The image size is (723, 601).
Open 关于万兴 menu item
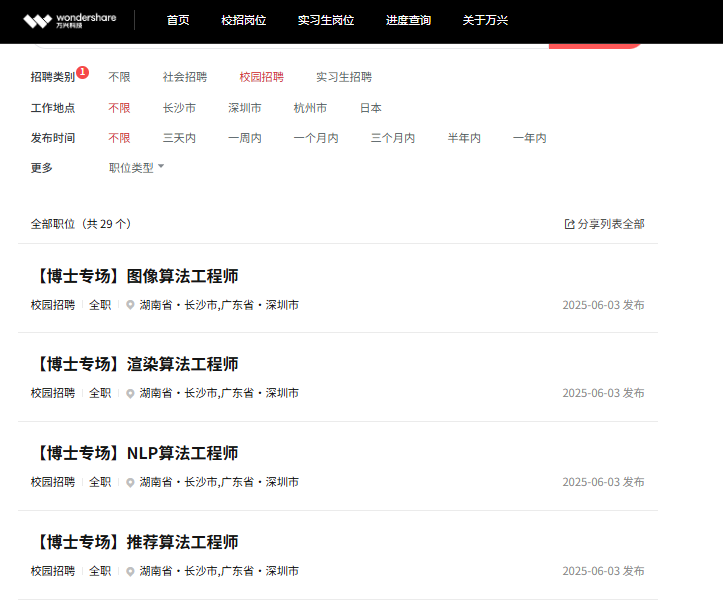point(485,20)
